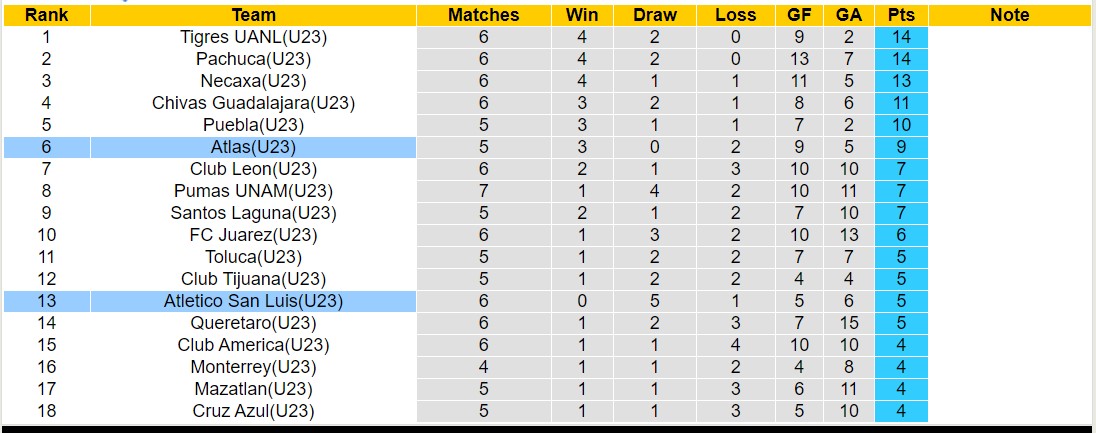Screen dimensions: 1096x433
Task: Sort by the Pts column header
Action: click(x=901, y=15)
